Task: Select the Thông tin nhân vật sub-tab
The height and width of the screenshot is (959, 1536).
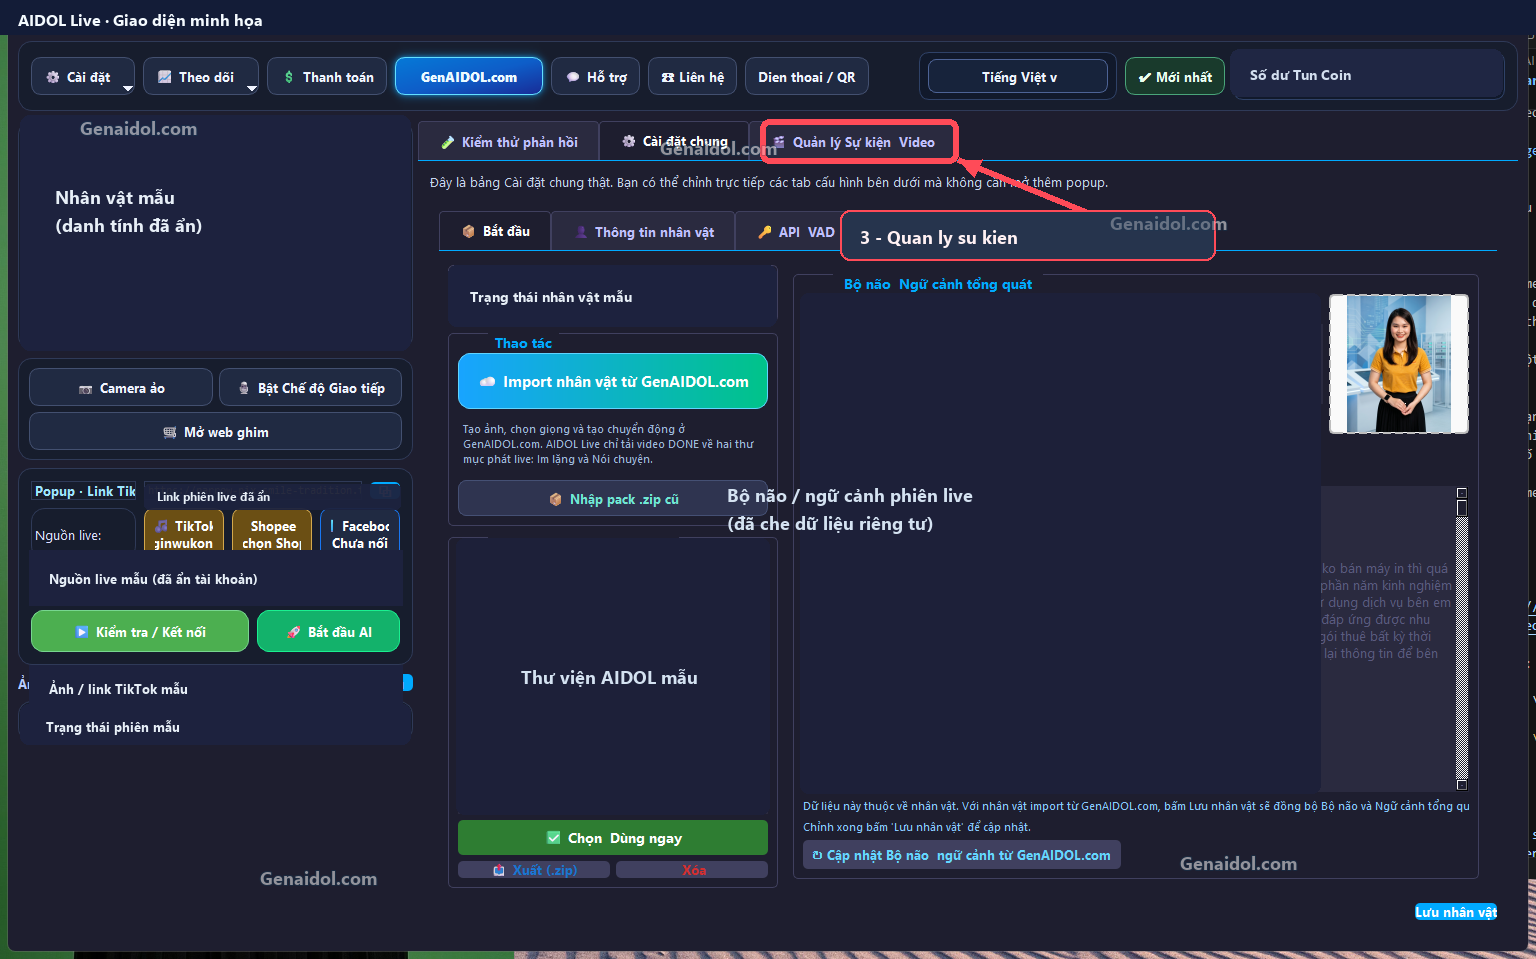Action: [x=643, y=231]
